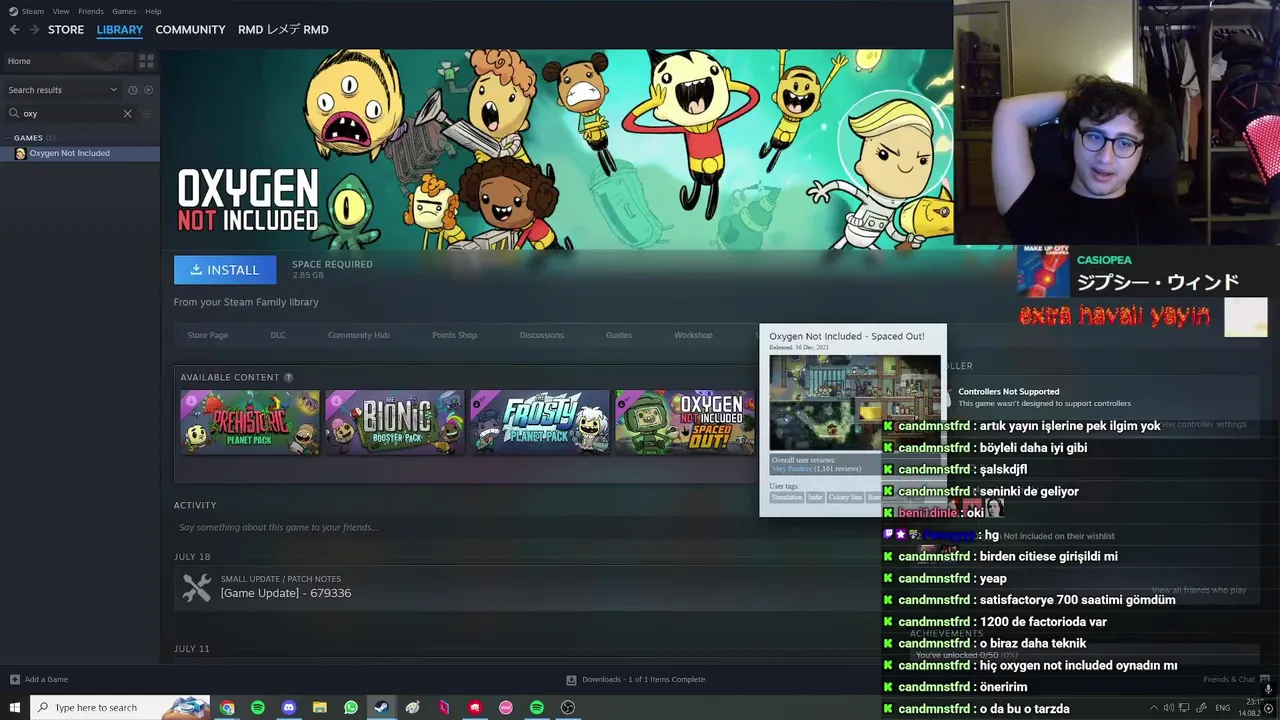
Task: Open File Explorer from taskbar
Action: [320, 707]
